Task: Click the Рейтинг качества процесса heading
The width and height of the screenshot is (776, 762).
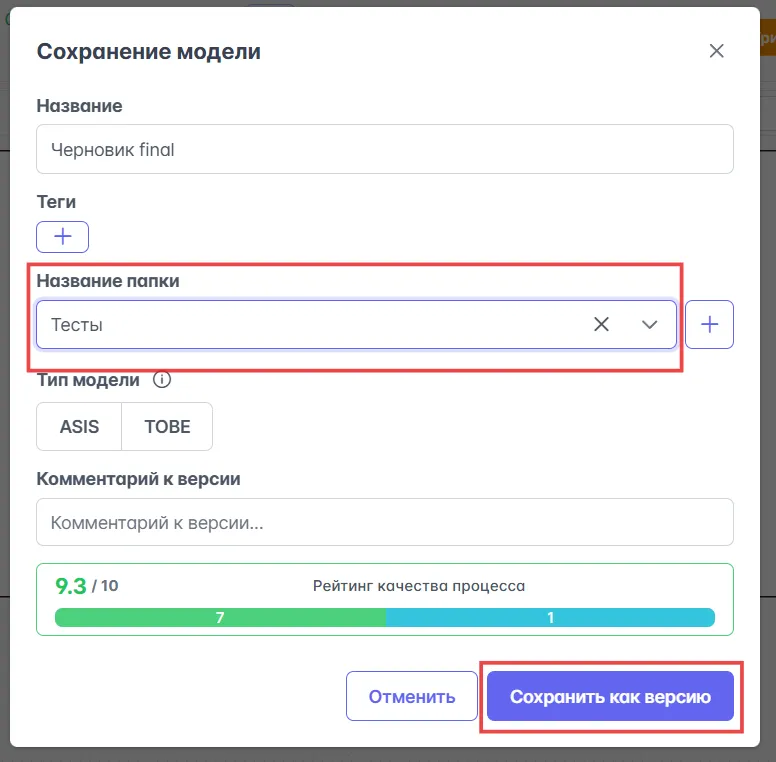Action: pyautogui.click(x=418, y=586)
